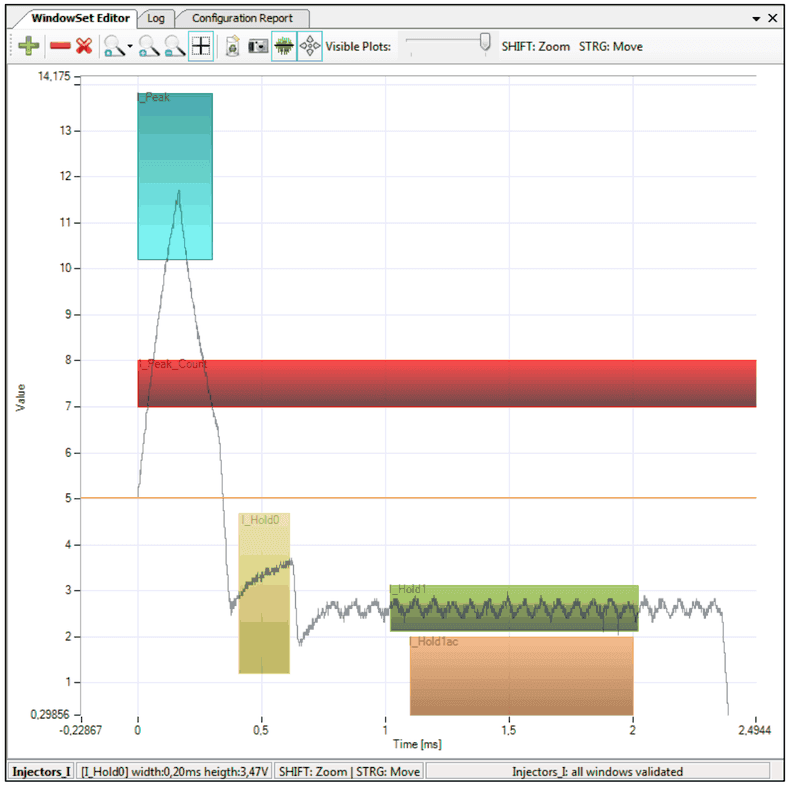
Task: Remove window using red minus icon
Action: (x=60, y=46)
